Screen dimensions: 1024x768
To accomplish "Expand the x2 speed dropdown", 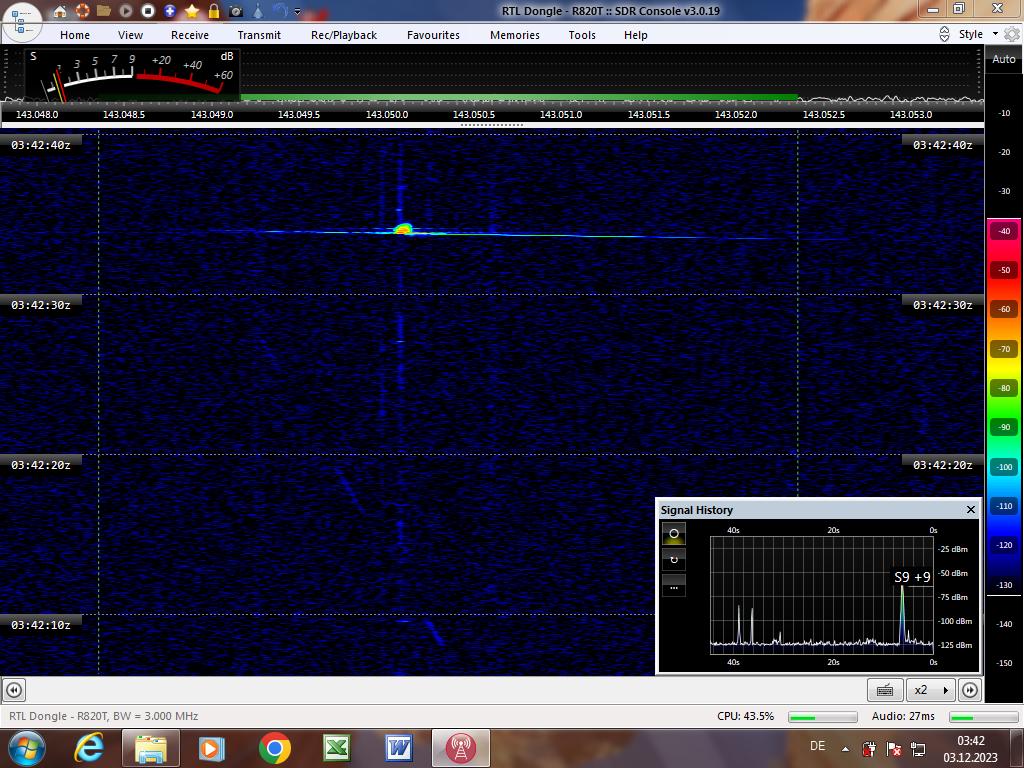I will 931,690.
